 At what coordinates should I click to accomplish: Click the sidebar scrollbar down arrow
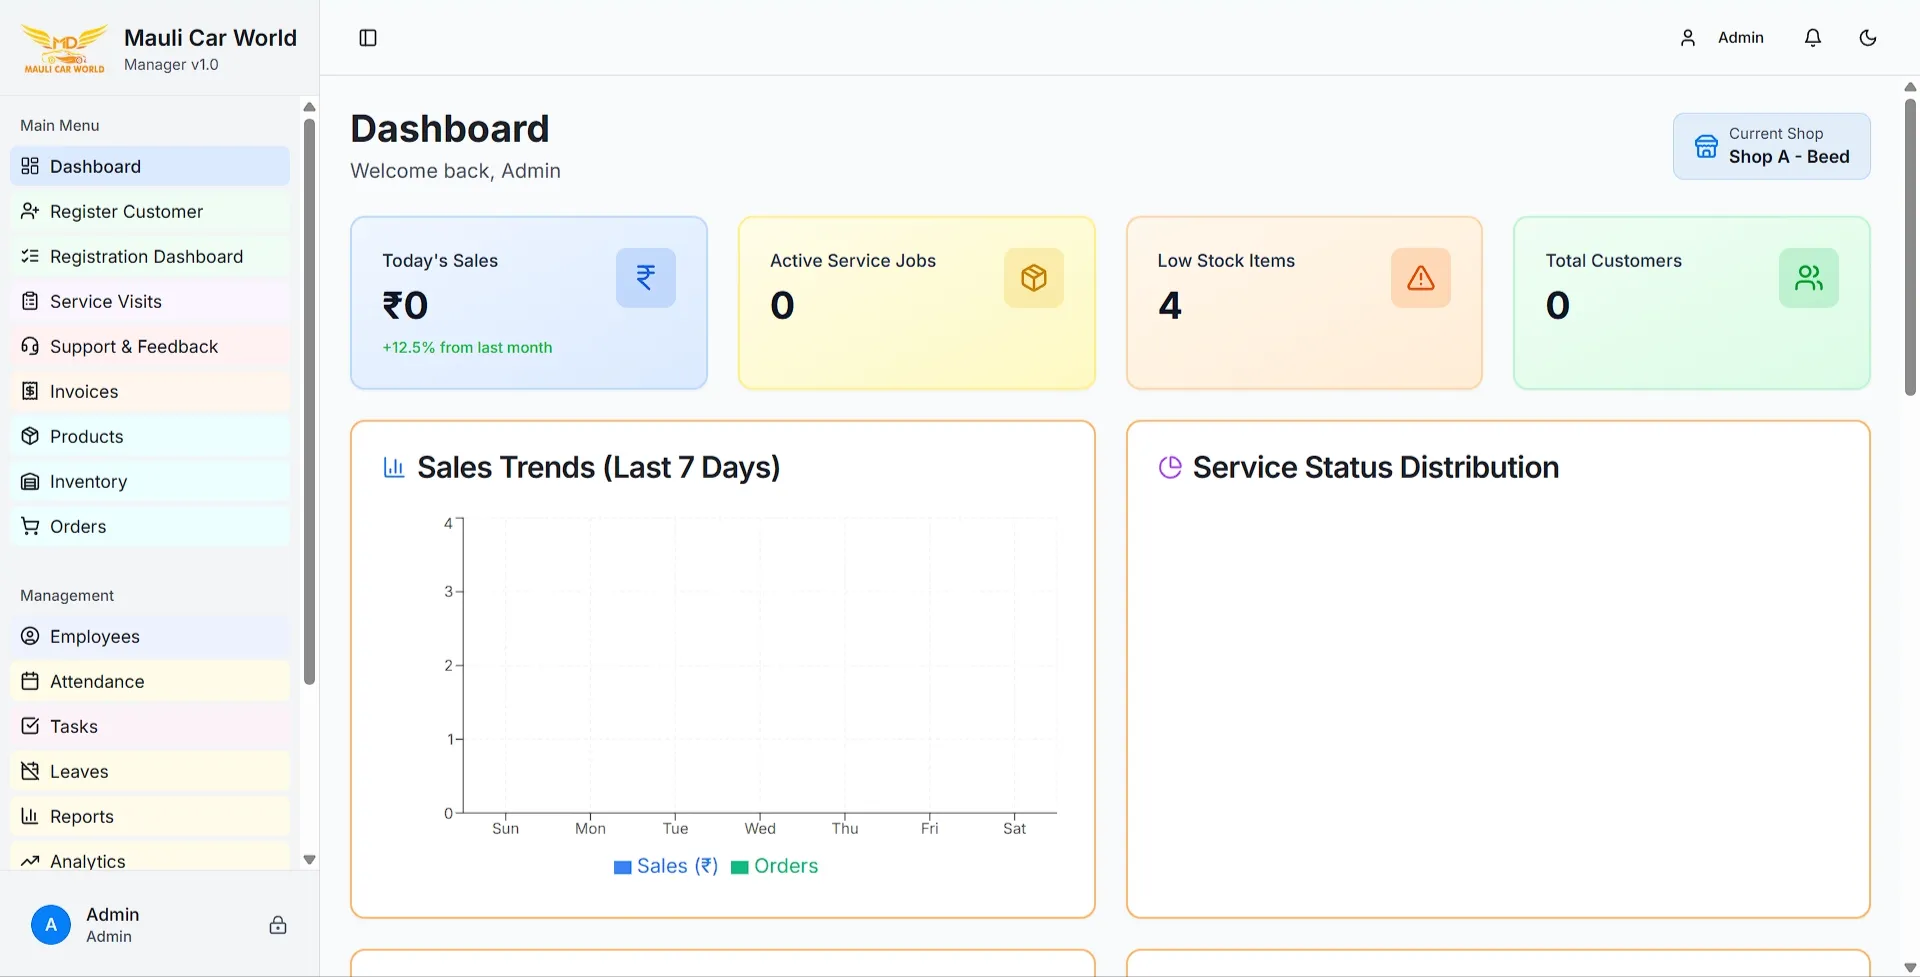(309, 859)
